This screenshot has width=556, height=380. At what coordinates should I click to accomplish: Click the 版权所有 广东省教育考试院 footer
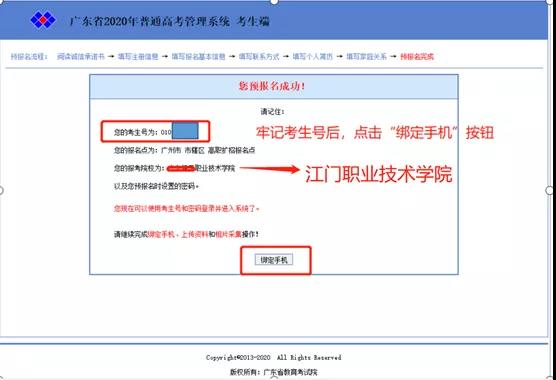click(274, 372)
